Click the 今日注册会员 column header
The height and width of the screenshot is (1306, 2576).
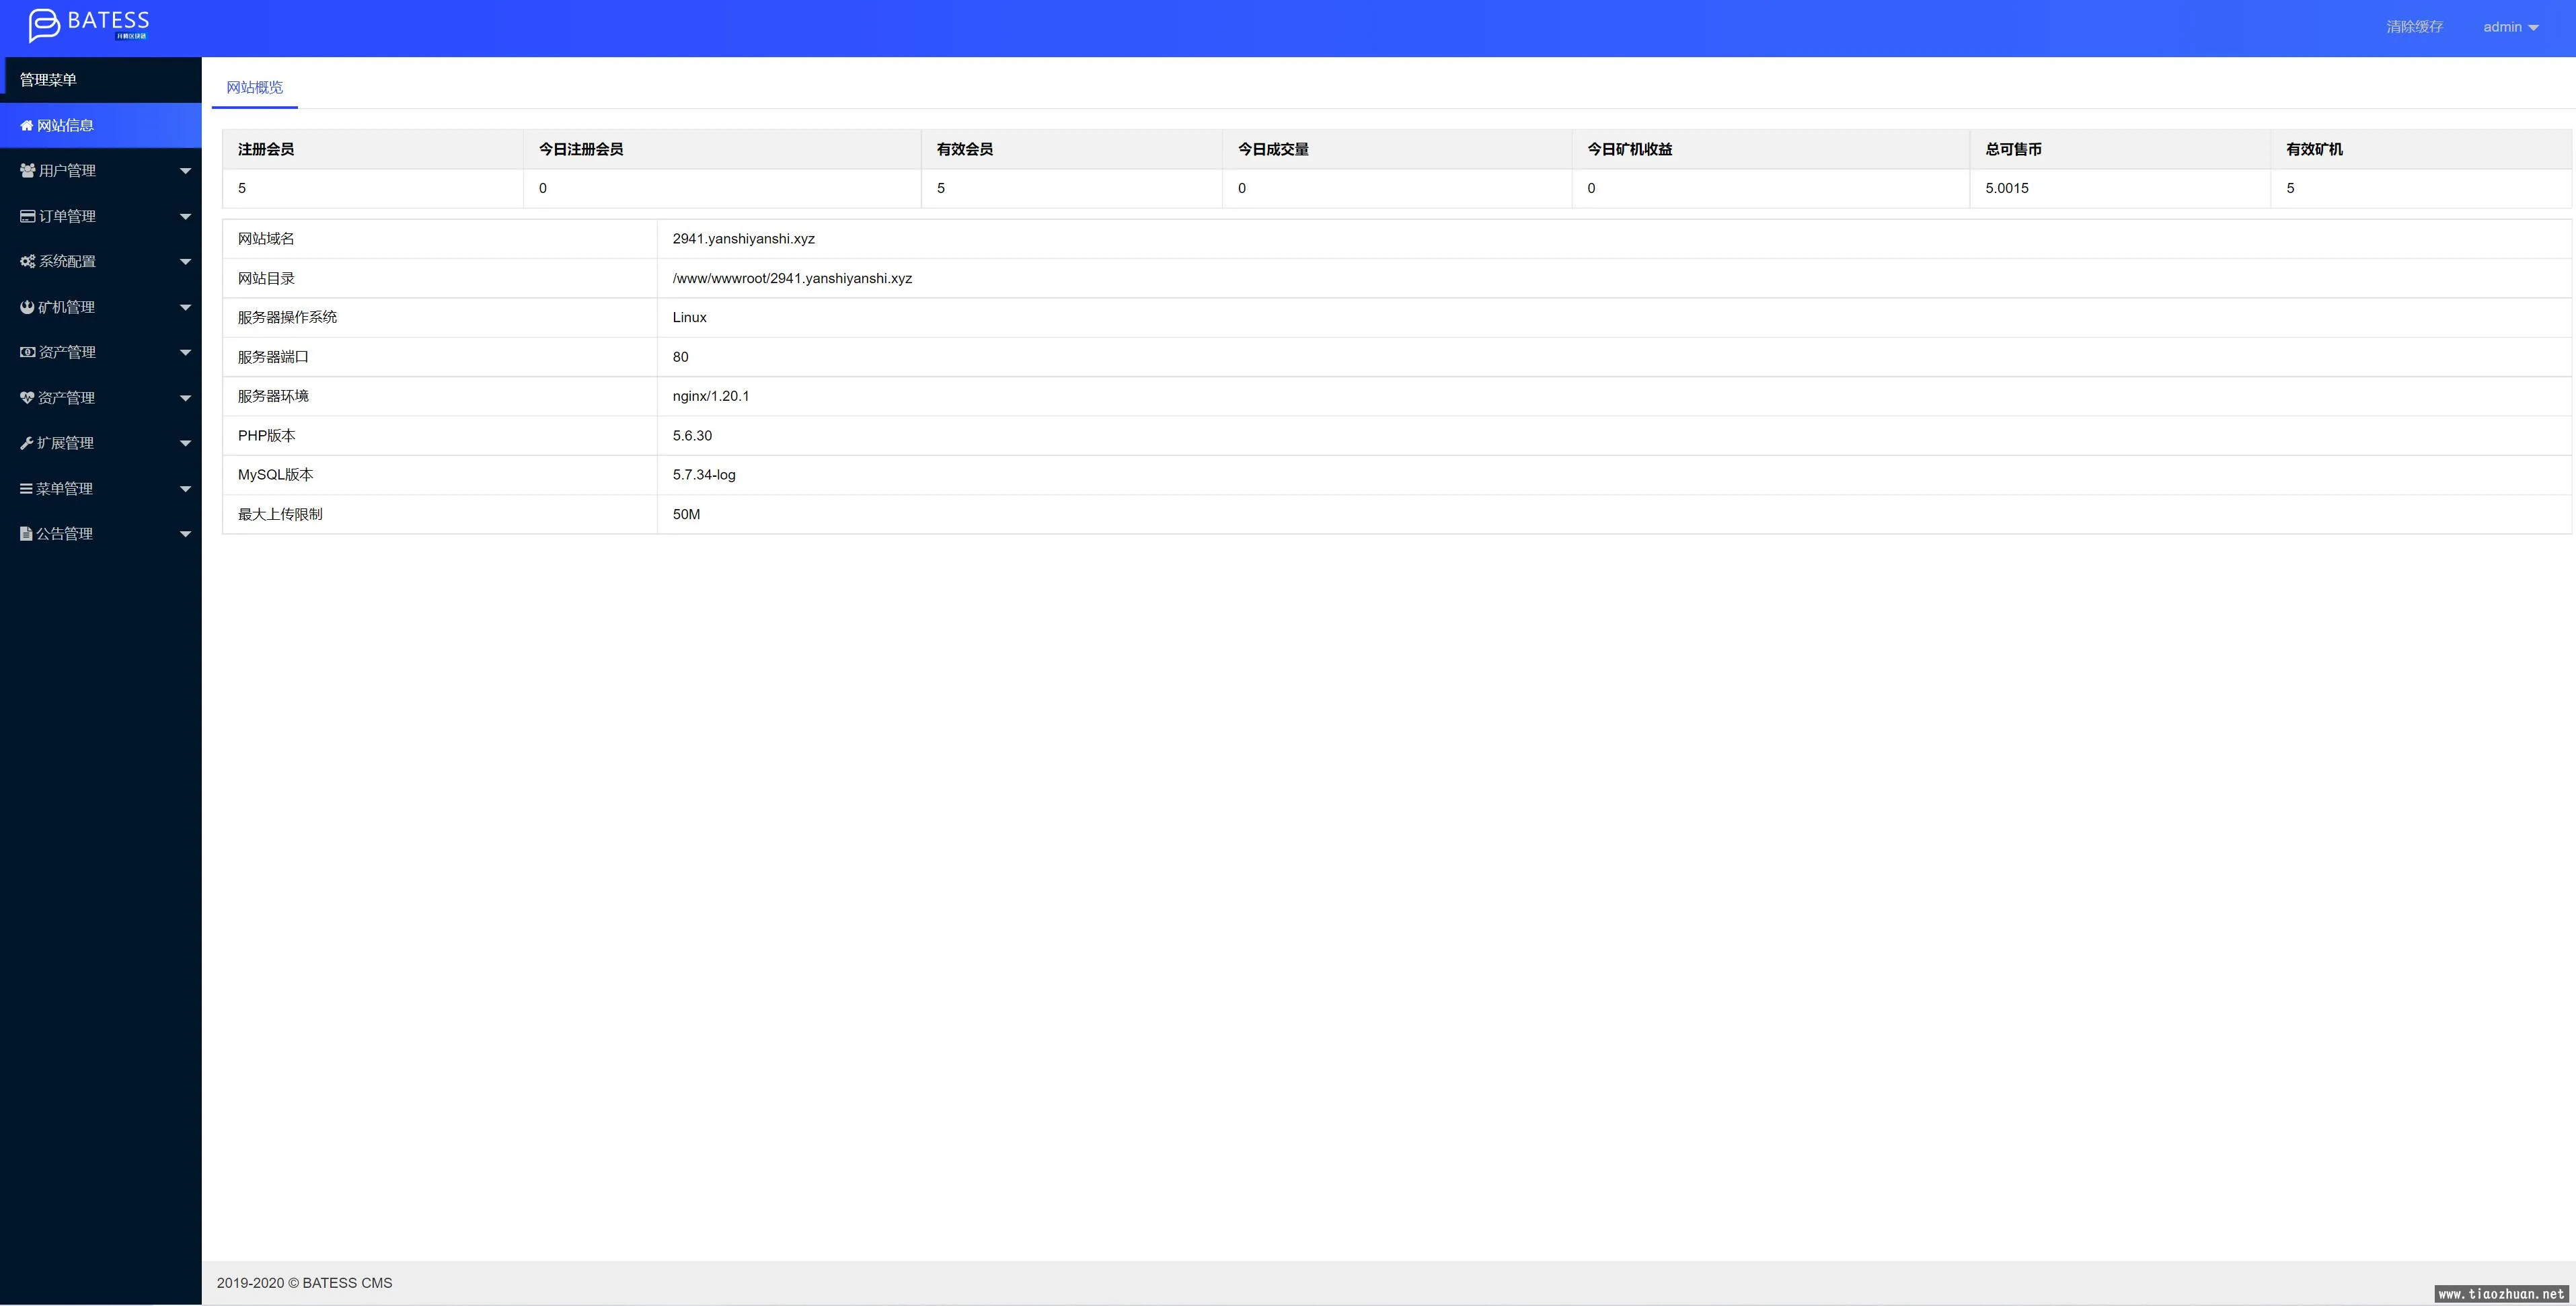[581, 149]
